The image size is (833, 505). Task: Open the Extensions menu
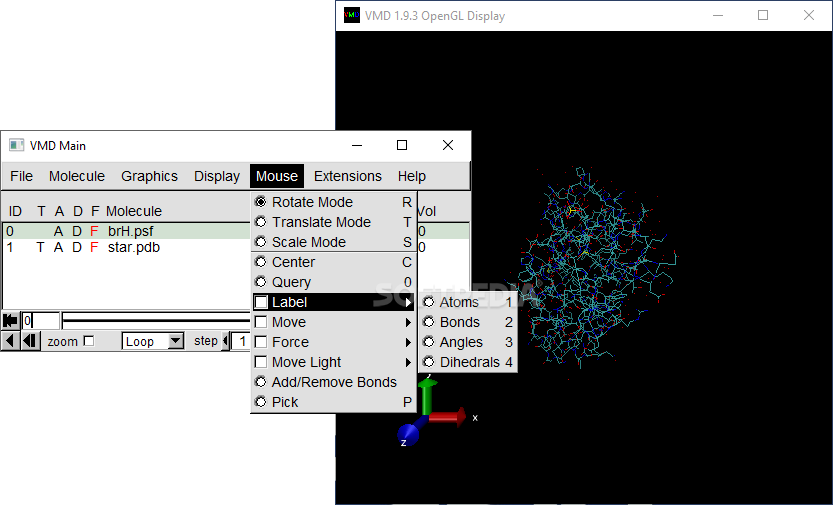pyautogui.click(x=347, y=176)
